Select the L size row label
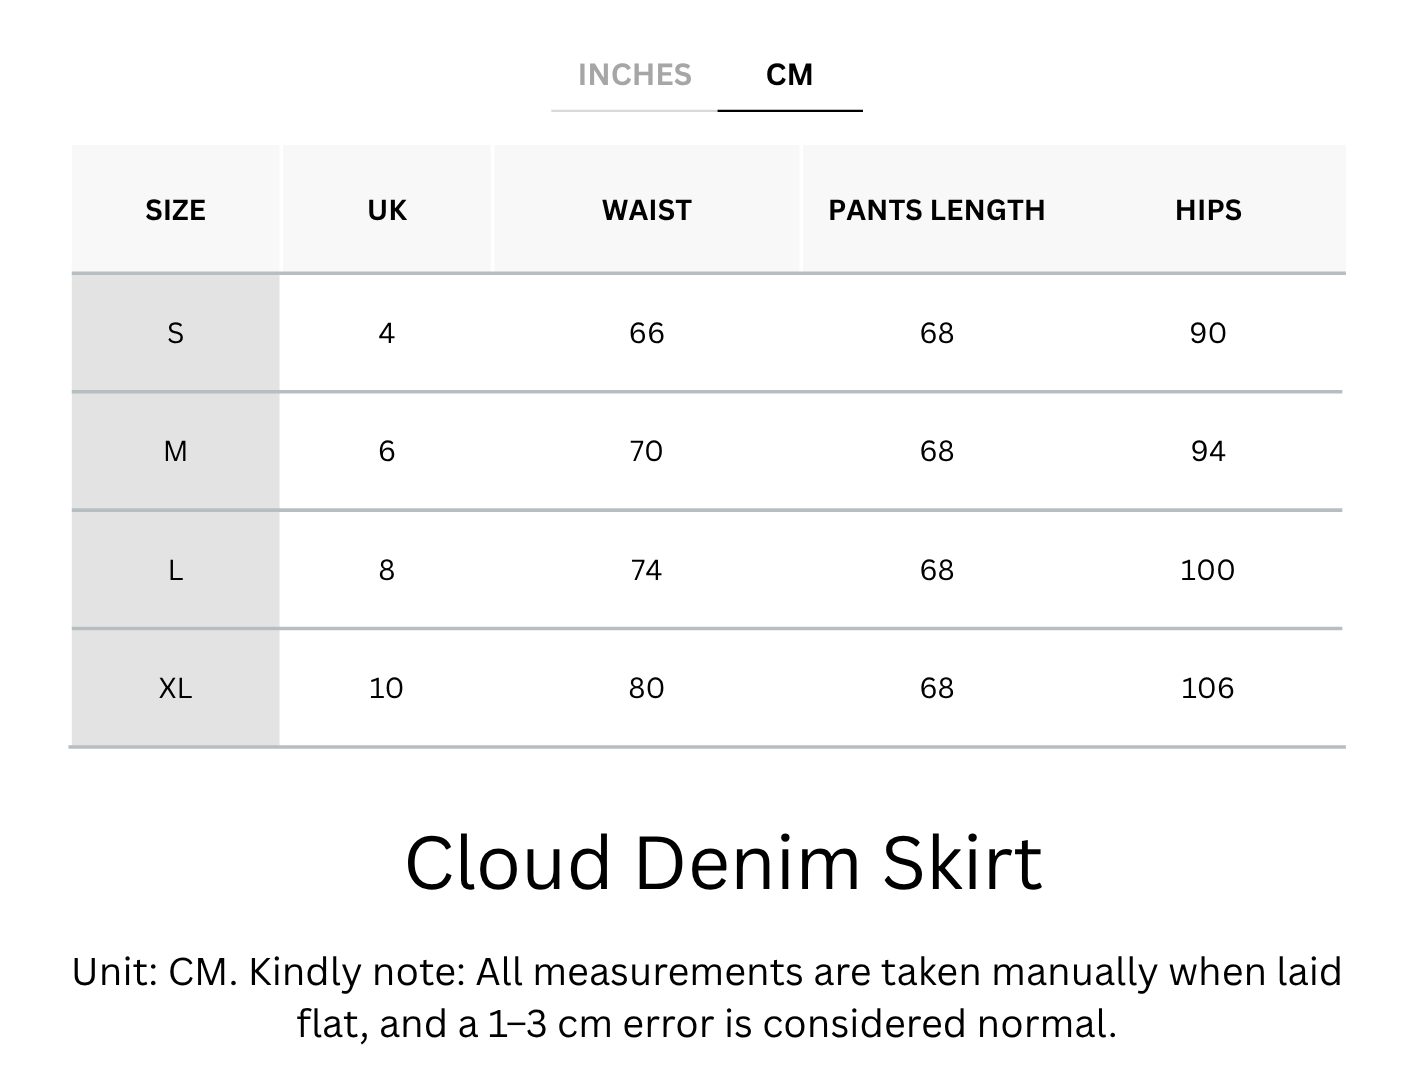This screenshot has width=1414, height=1085. [x=175, y=570]
